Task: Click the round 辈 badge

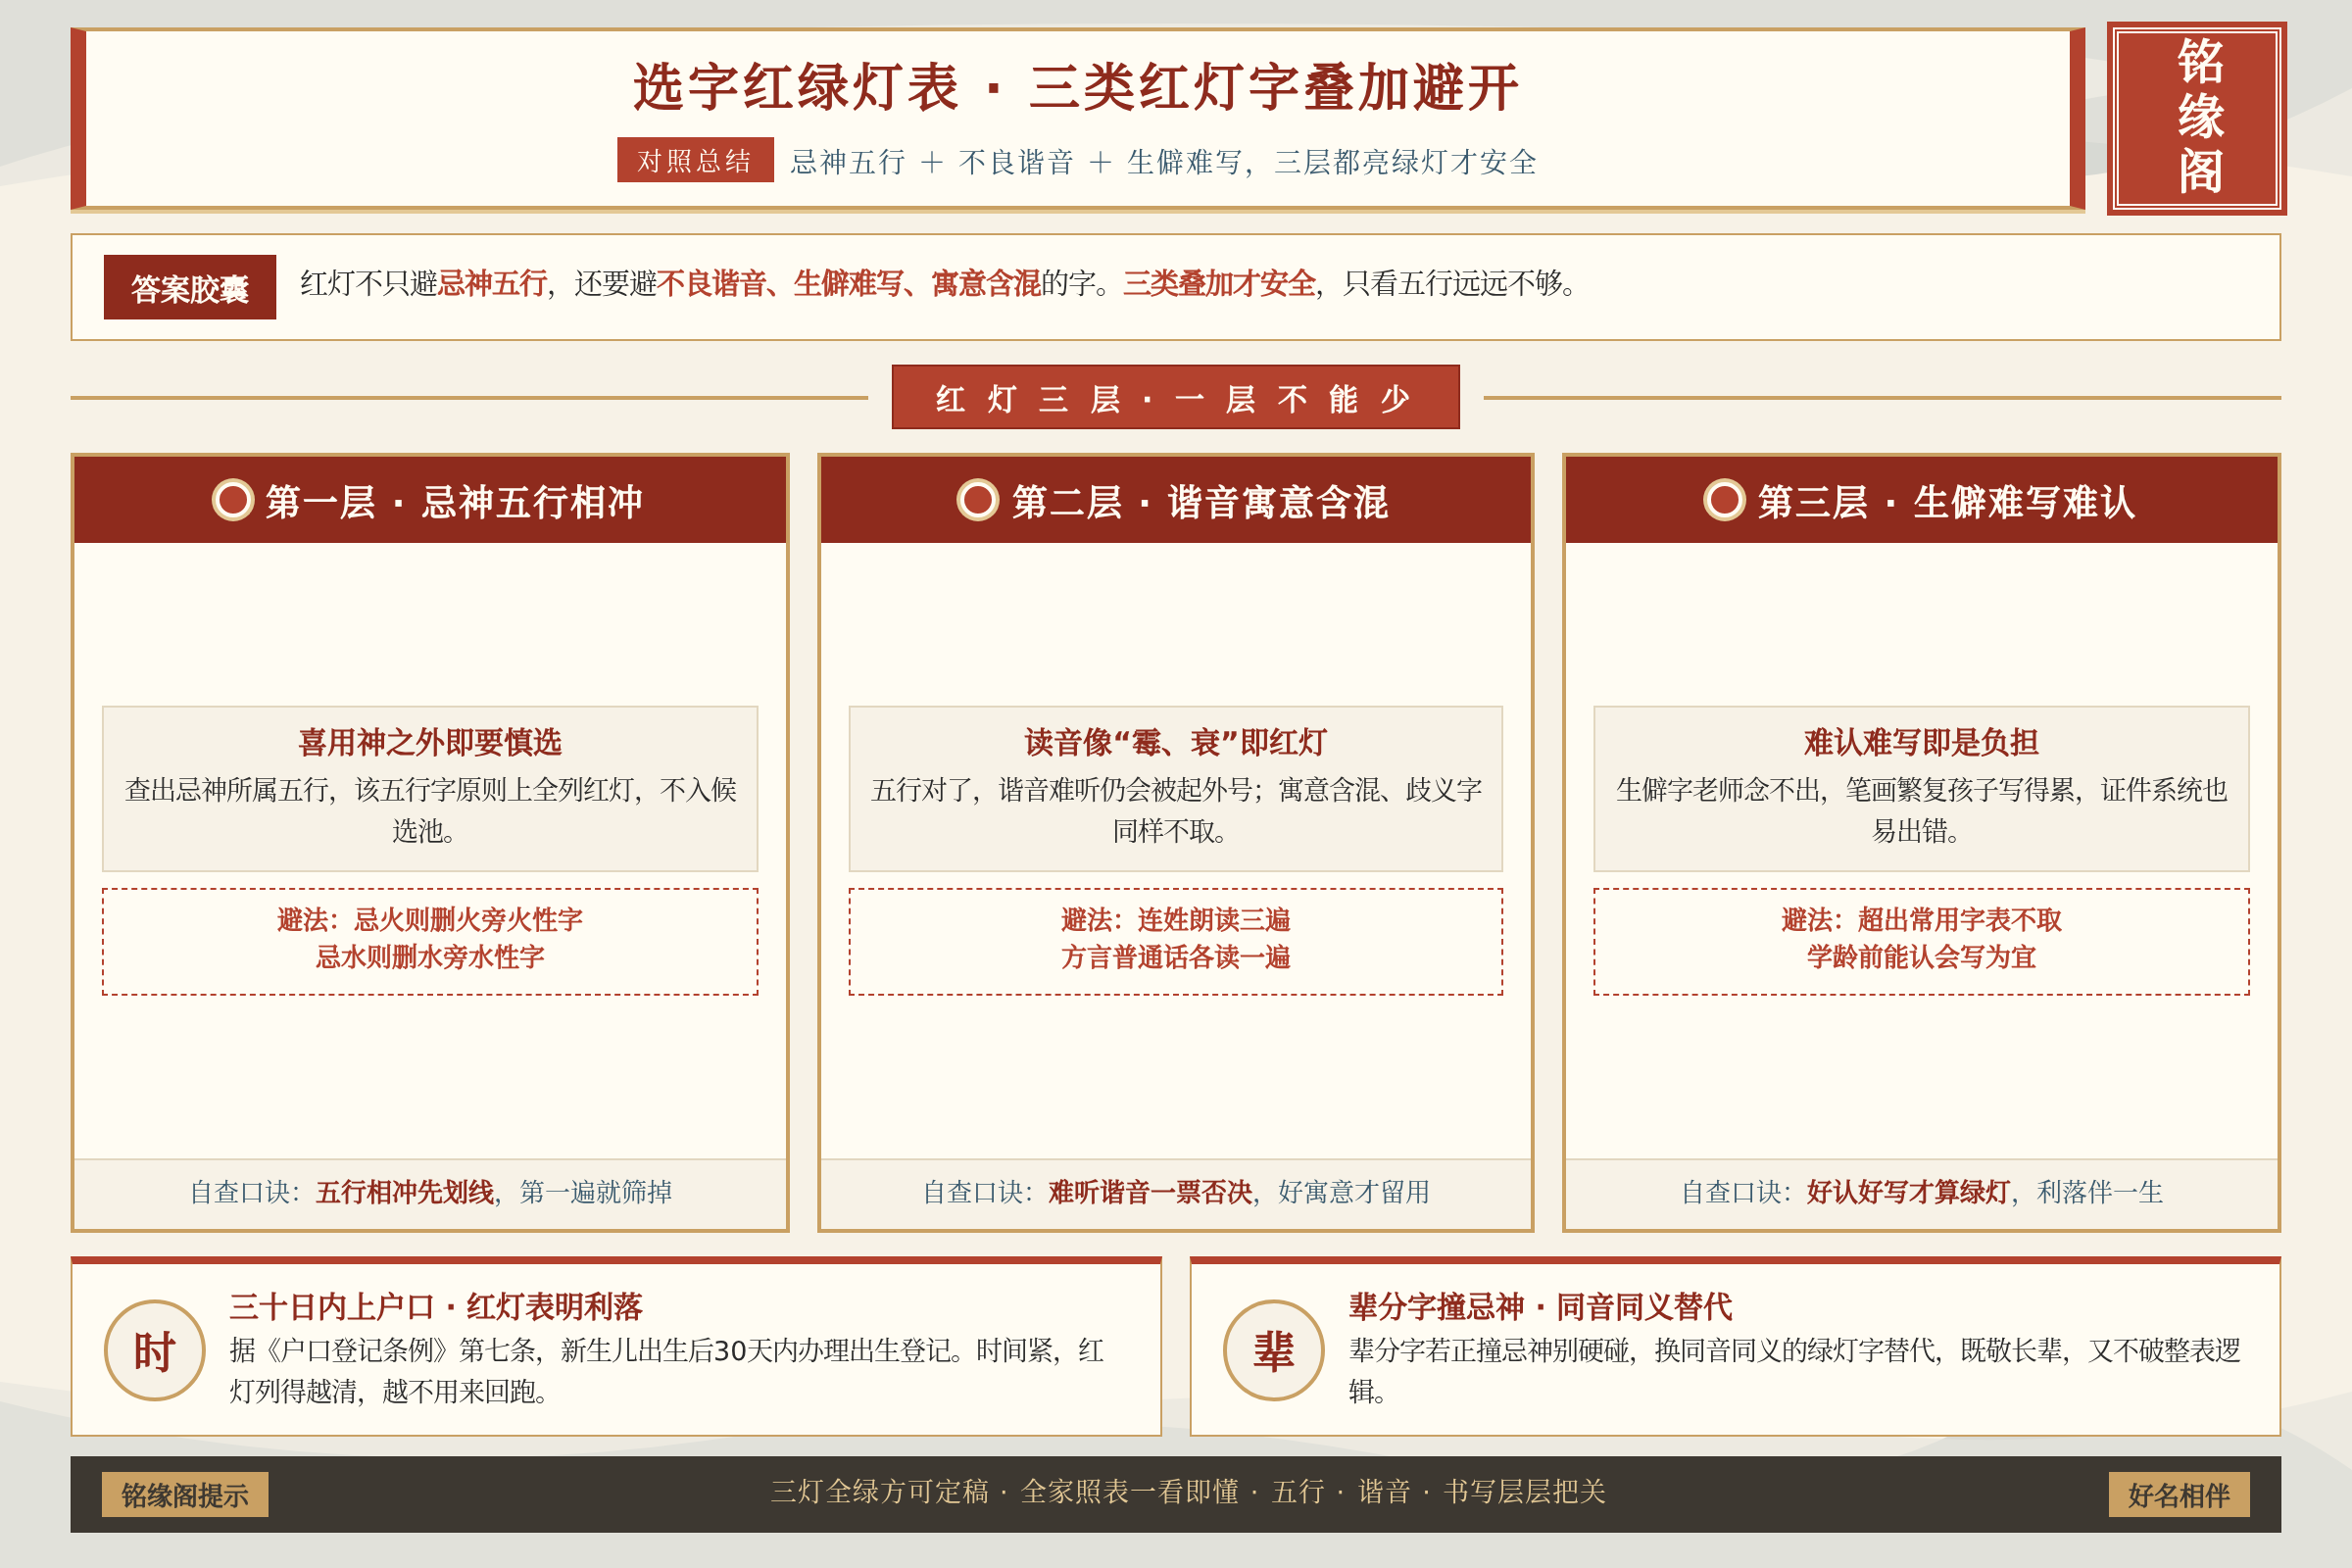Action: (1274, 1350)
